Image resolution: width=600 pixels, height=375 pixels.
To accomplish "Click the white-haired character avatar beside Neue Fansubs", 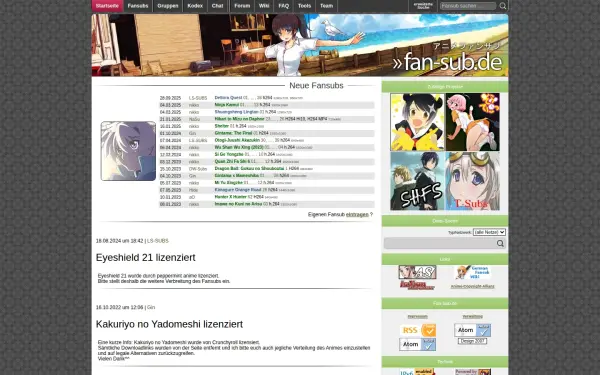I will (128, 151).
